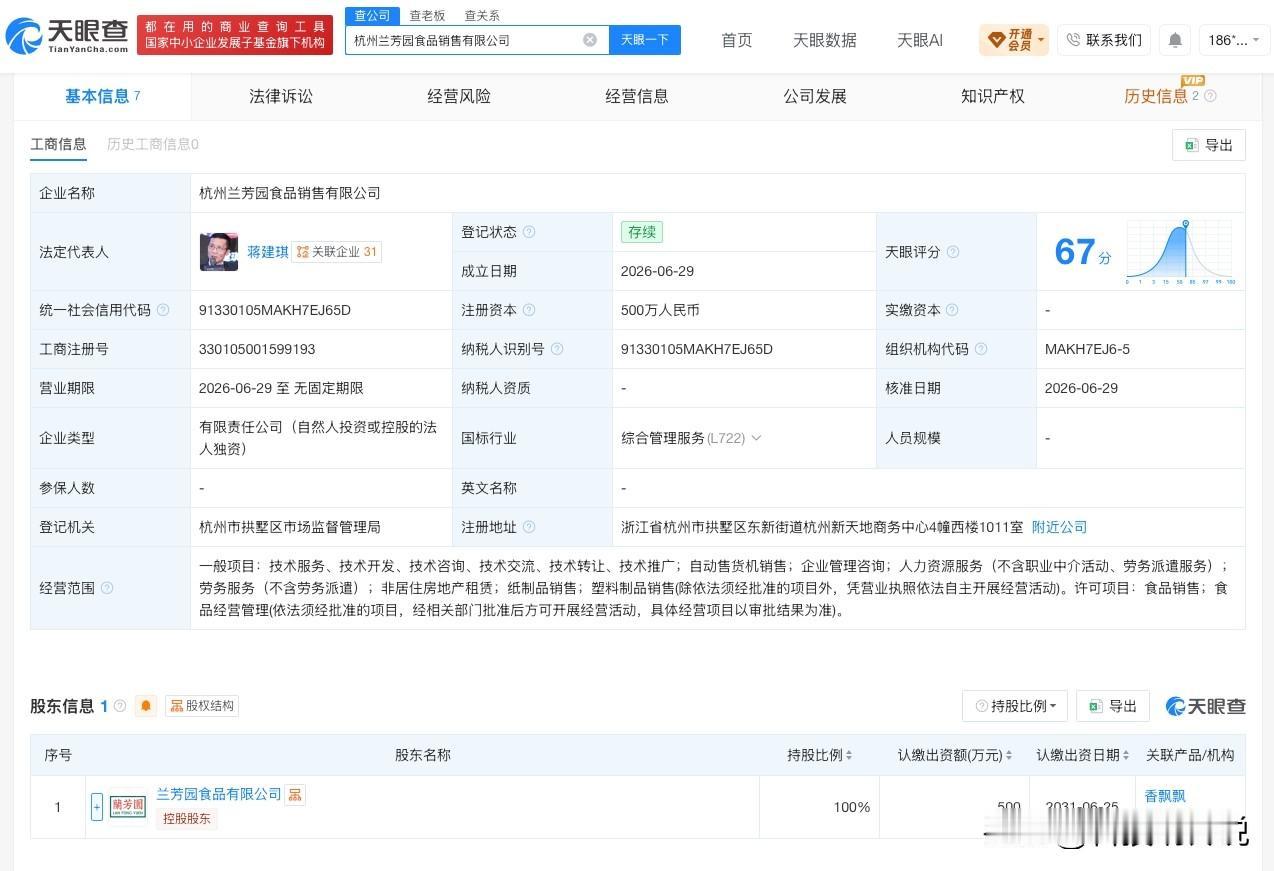
Task: Open 香飘飘 related product link
Action: click(x=1165, y=796)
